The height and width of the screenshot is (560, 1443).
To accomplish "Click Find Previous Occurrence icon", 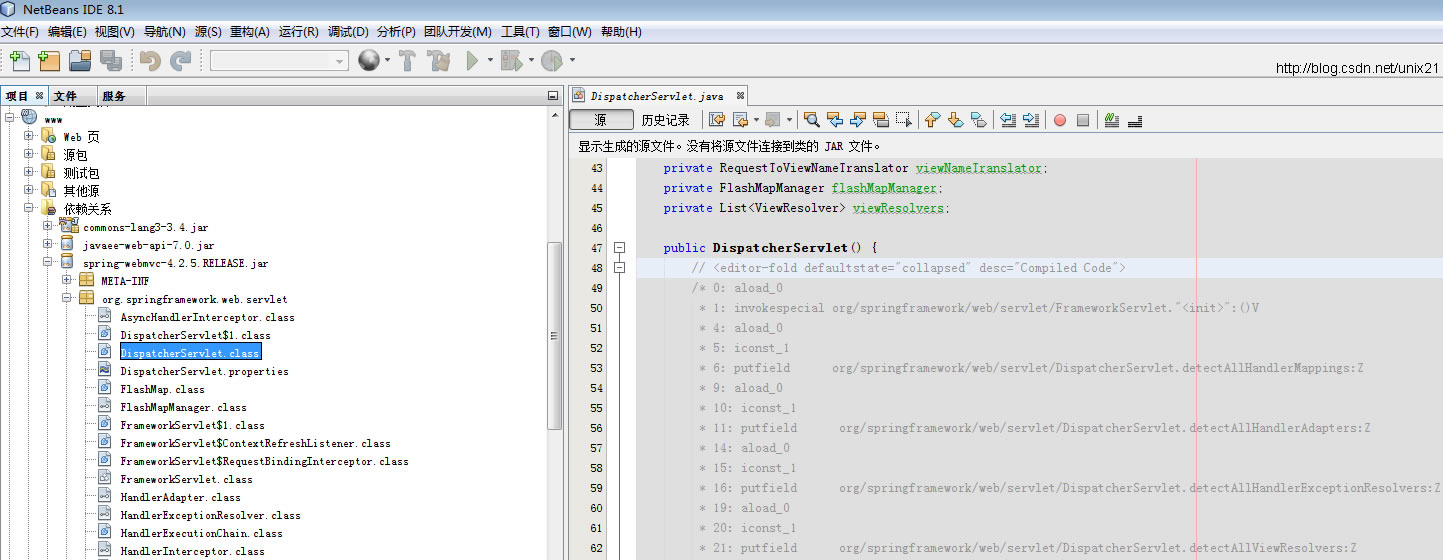I will click(835, 120).
